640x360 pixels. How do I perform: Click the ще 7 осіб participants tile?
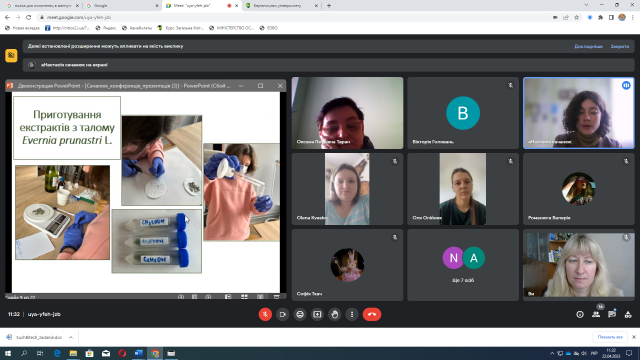click(x=463, y=265)
